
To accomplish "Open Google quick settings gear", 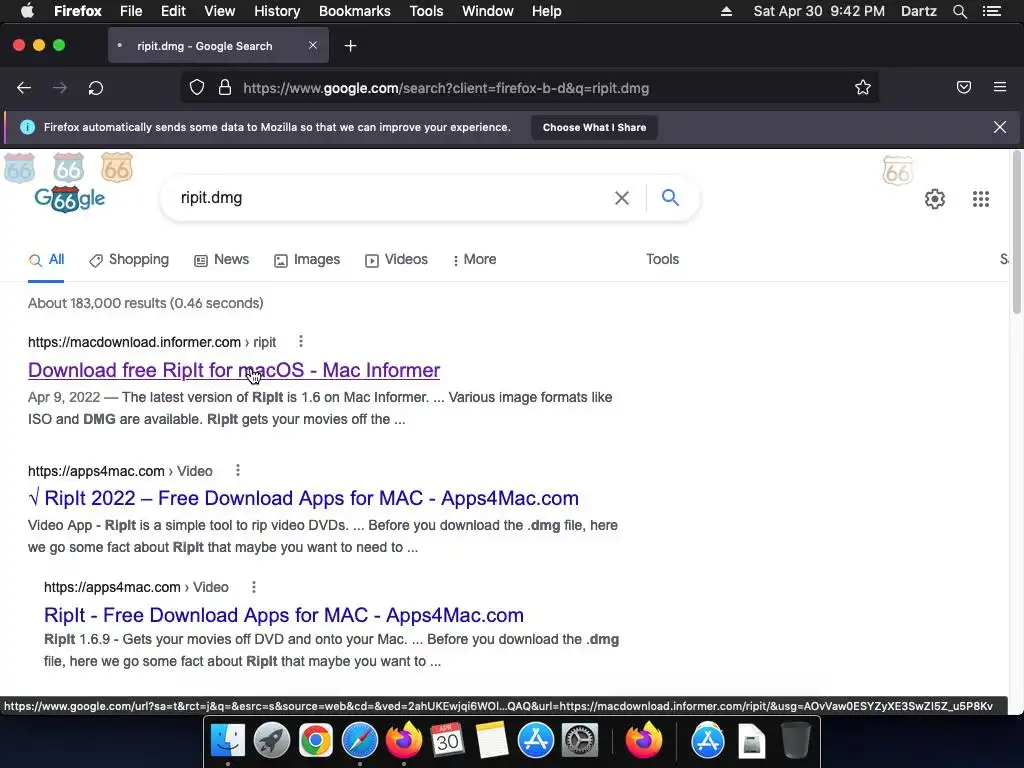I will pos(935,199).
